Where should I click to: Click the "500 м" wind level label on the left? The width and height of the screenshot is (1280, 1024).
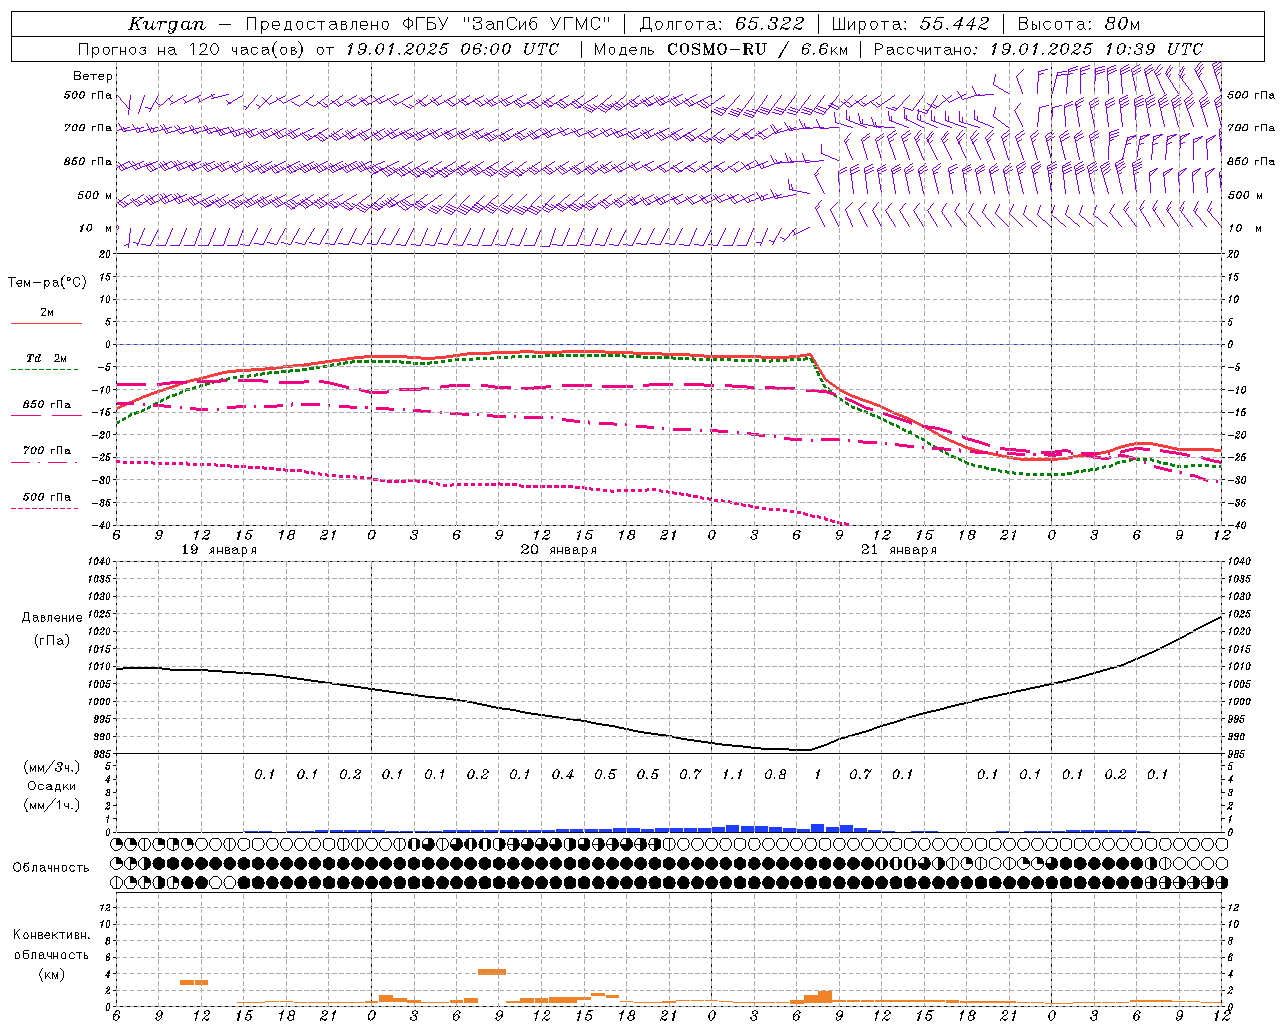95,195
